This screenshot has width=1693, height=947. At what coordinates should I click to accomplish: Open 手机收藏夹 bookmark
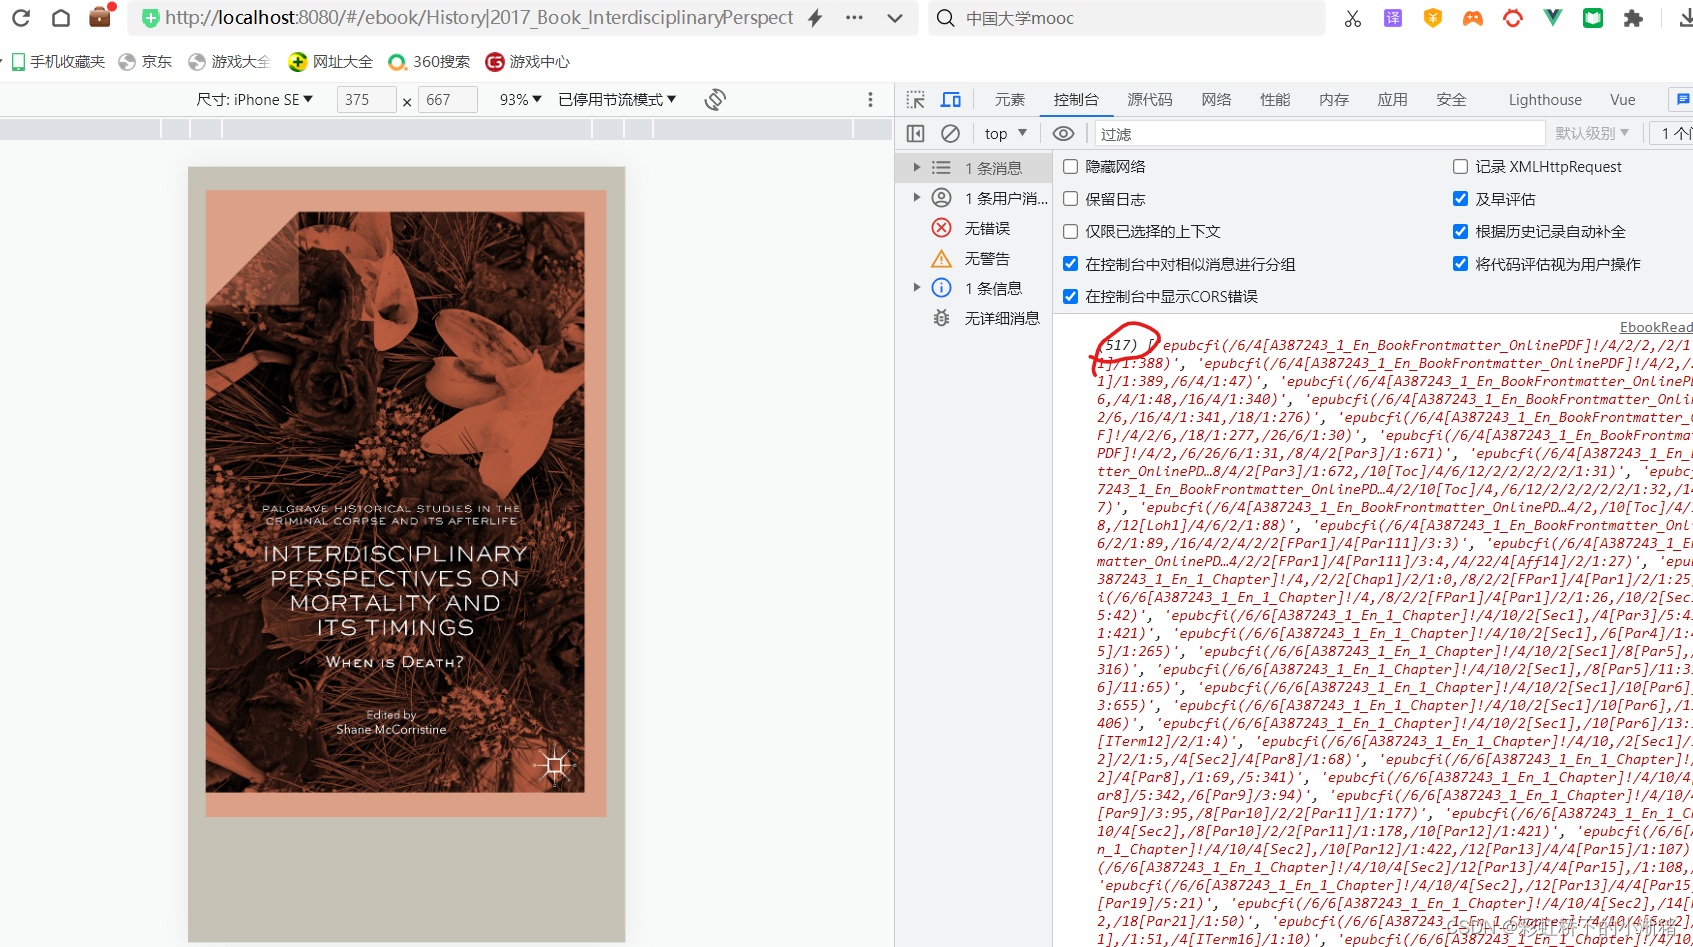point(58,62)
